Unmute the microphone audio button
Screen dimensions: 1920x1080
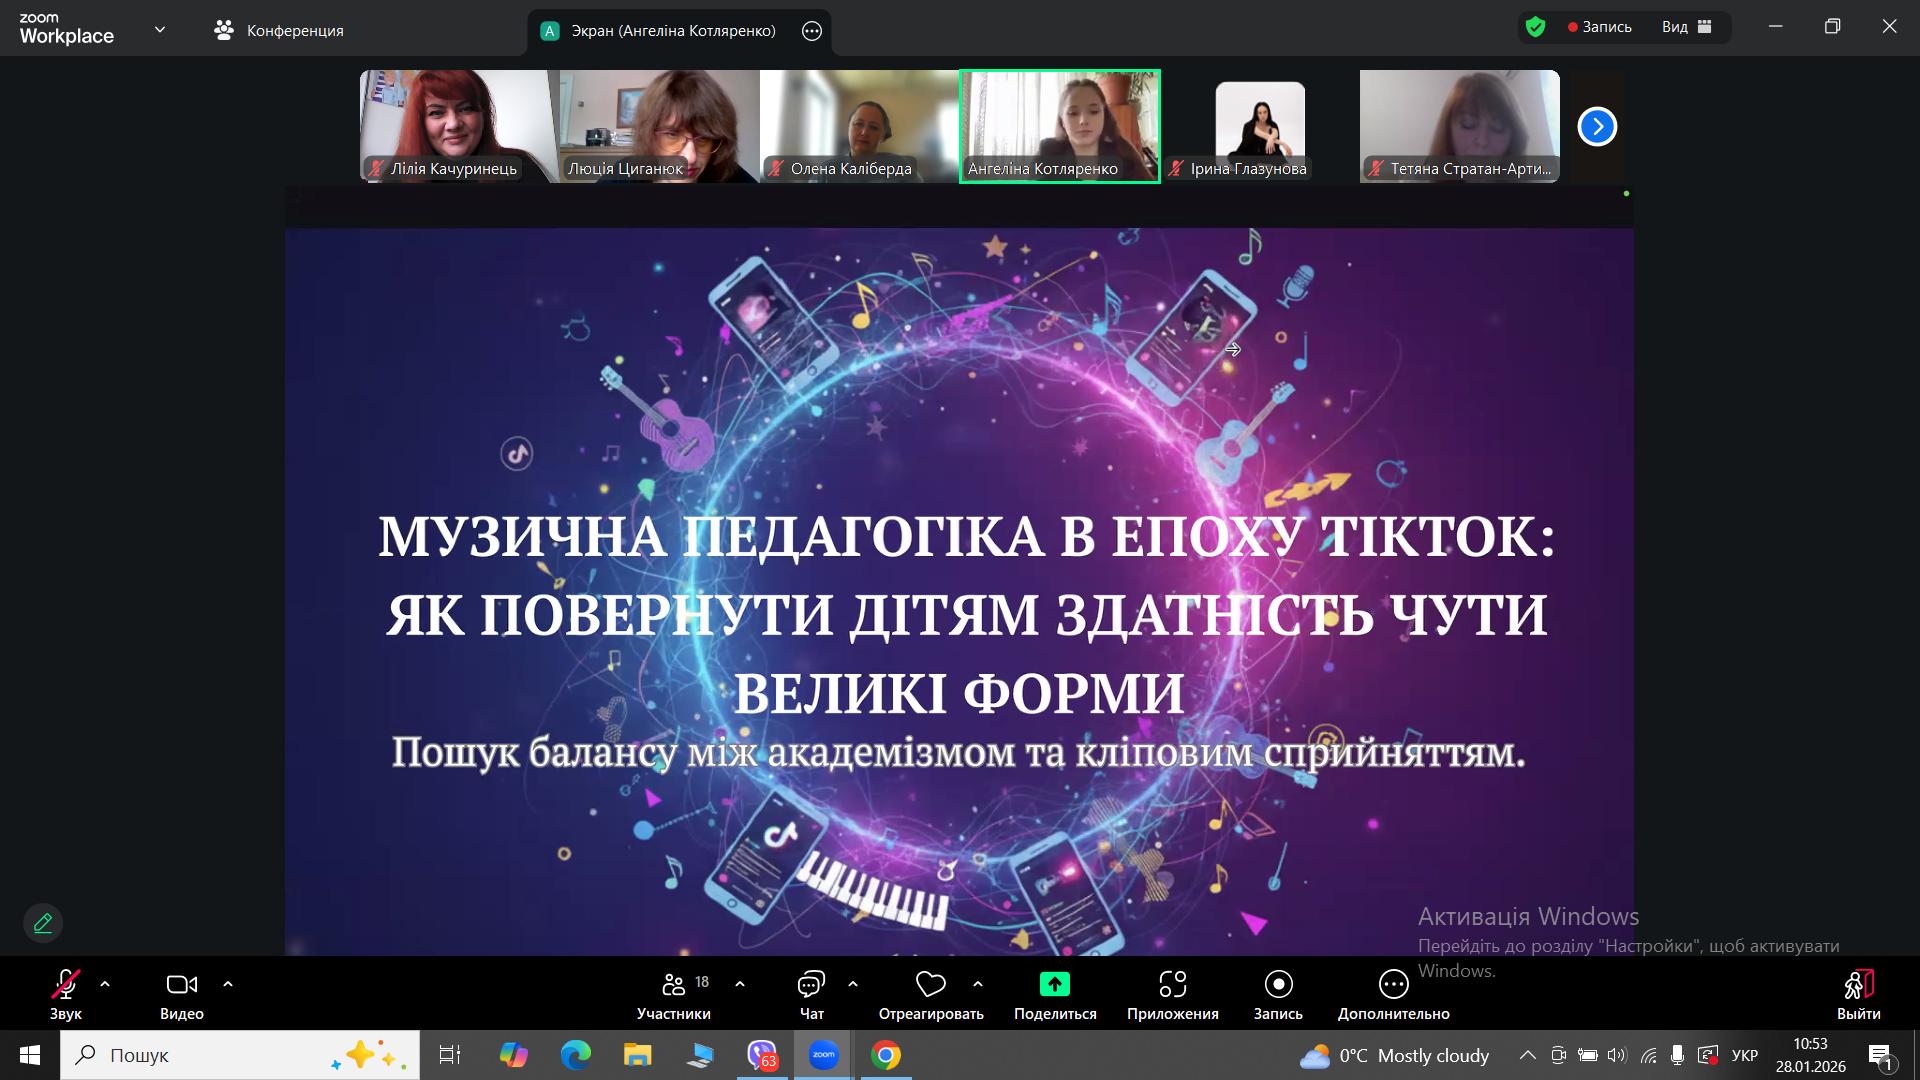coord(66,985)
